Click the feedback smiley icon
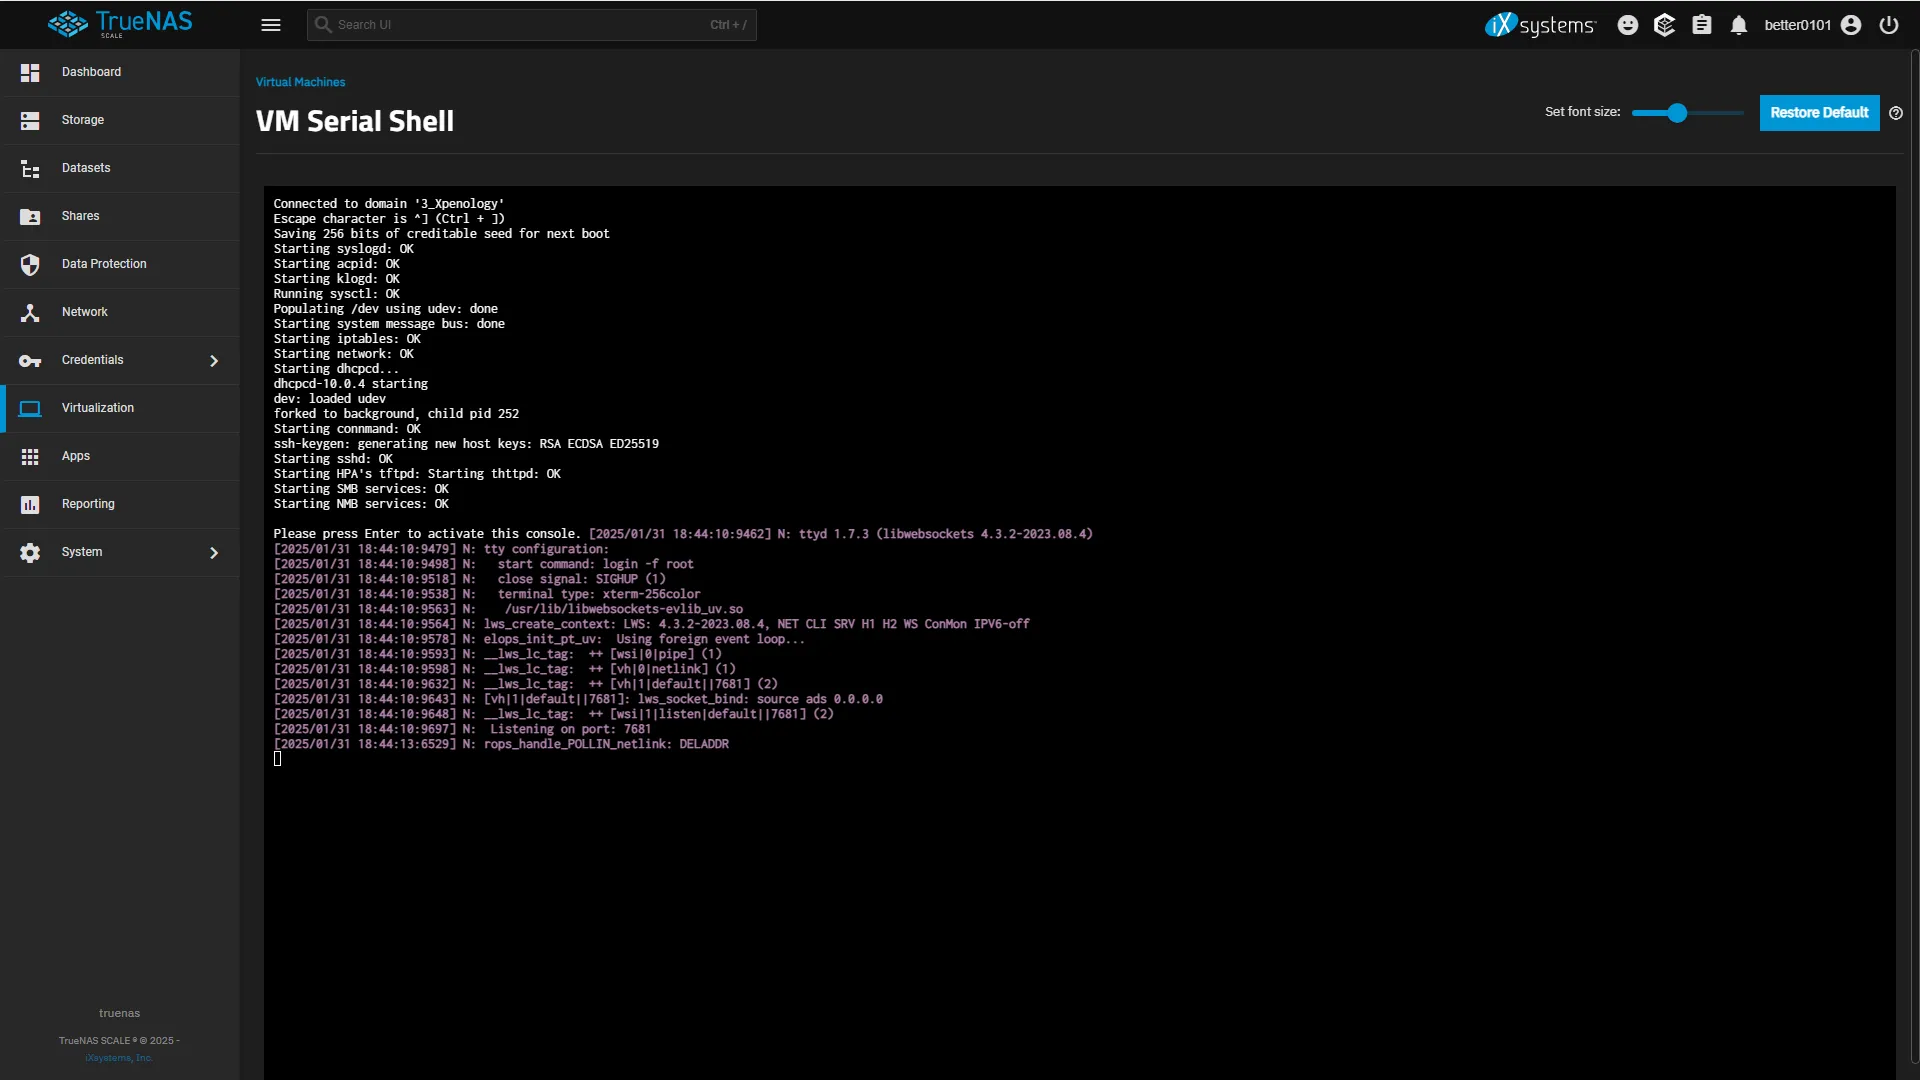 tap(1628, 25)
